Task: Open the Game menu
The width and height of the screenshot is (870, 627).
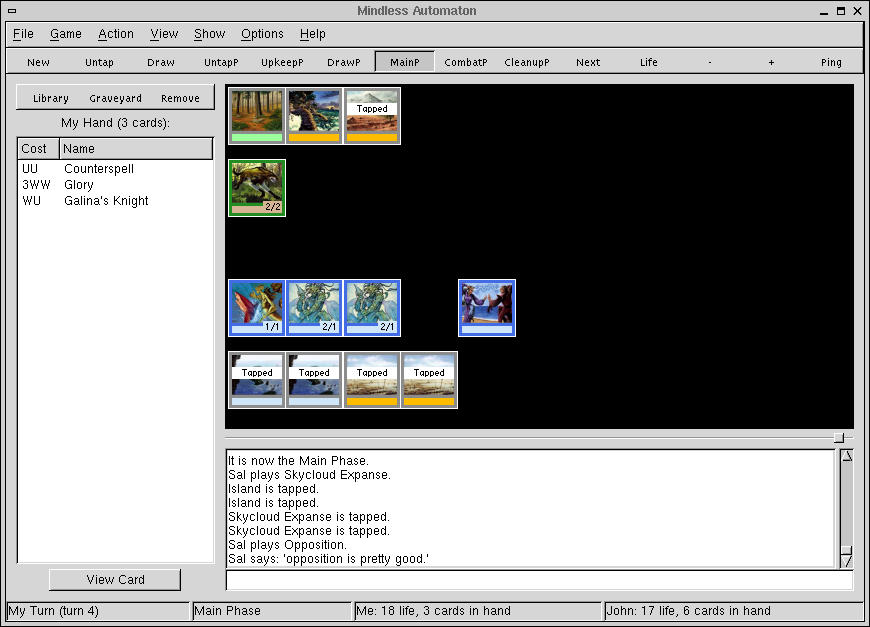Action: (66, 34)
